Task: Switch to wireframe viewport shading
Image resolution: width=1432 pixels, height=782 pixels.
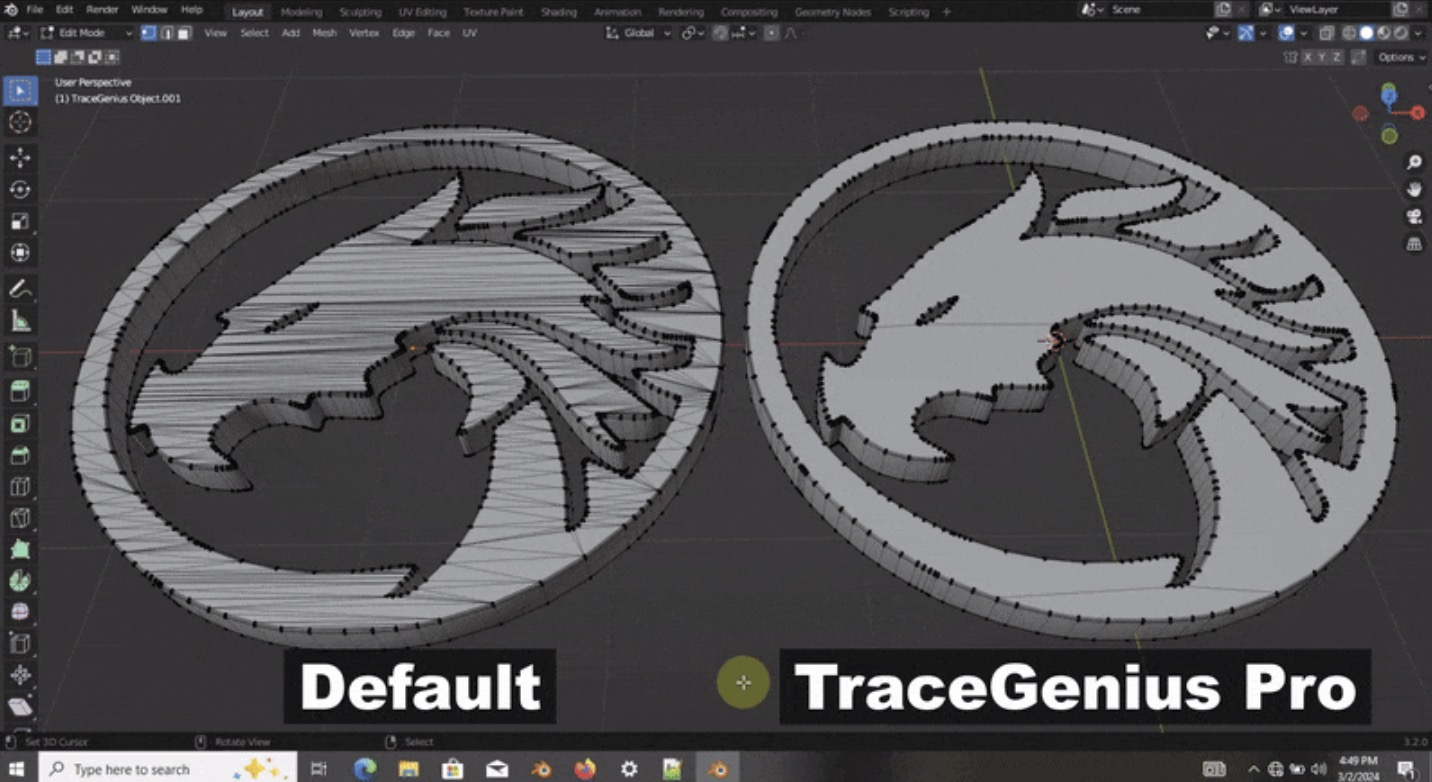Action: 1349,33
